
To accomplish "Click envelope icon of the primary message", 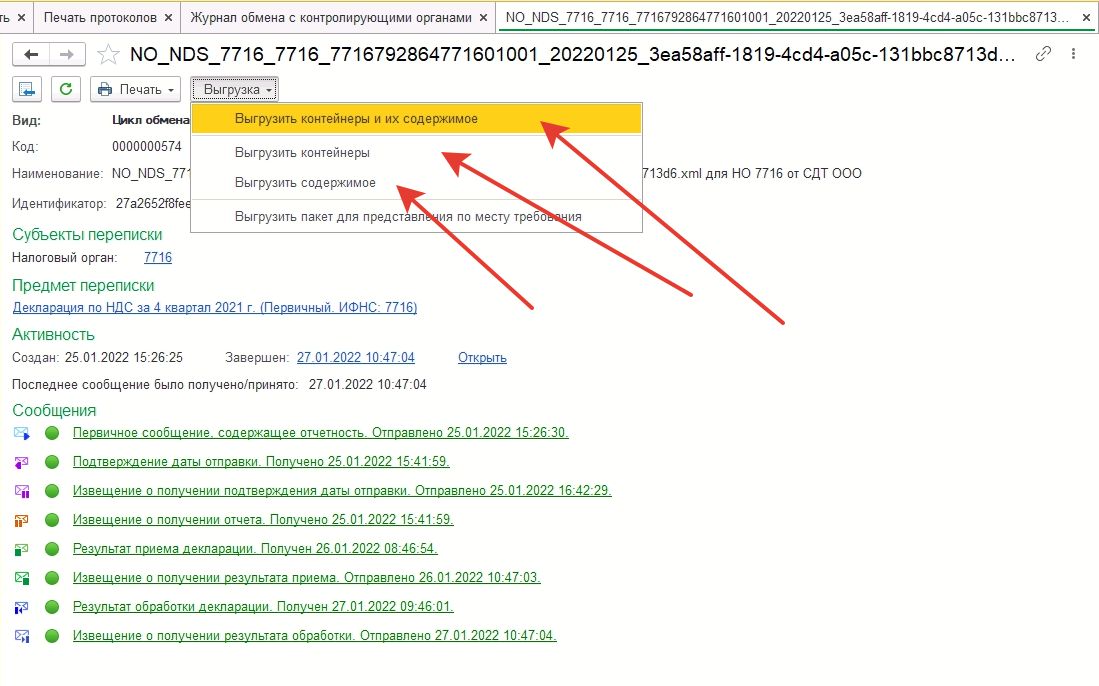I will pos(22,433).
